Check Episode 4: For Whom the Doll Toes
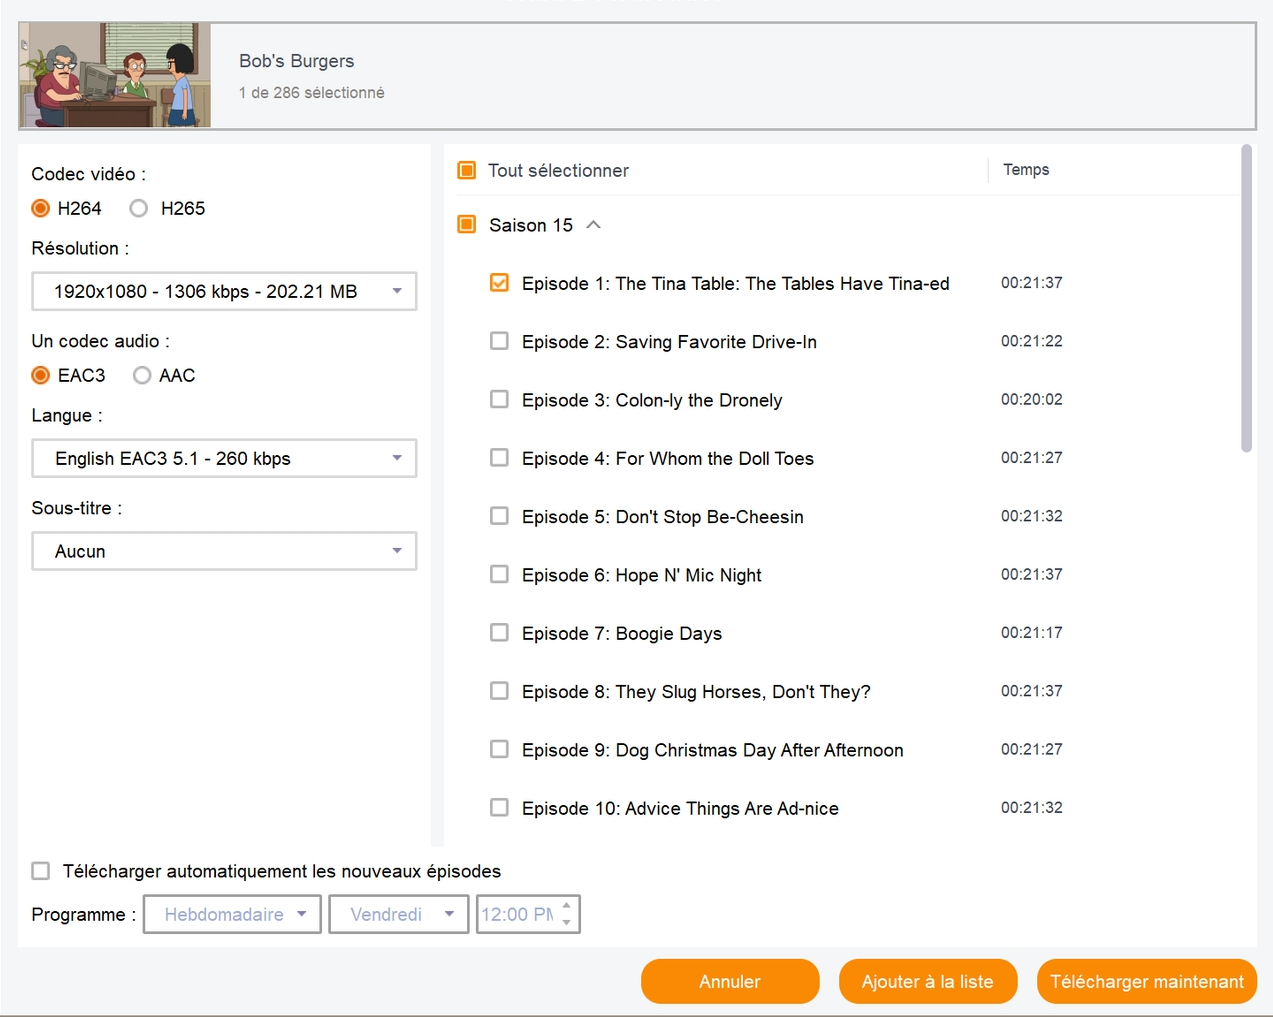The height and width of the screenshot is (1017, 1273). [x=499, y=457]
